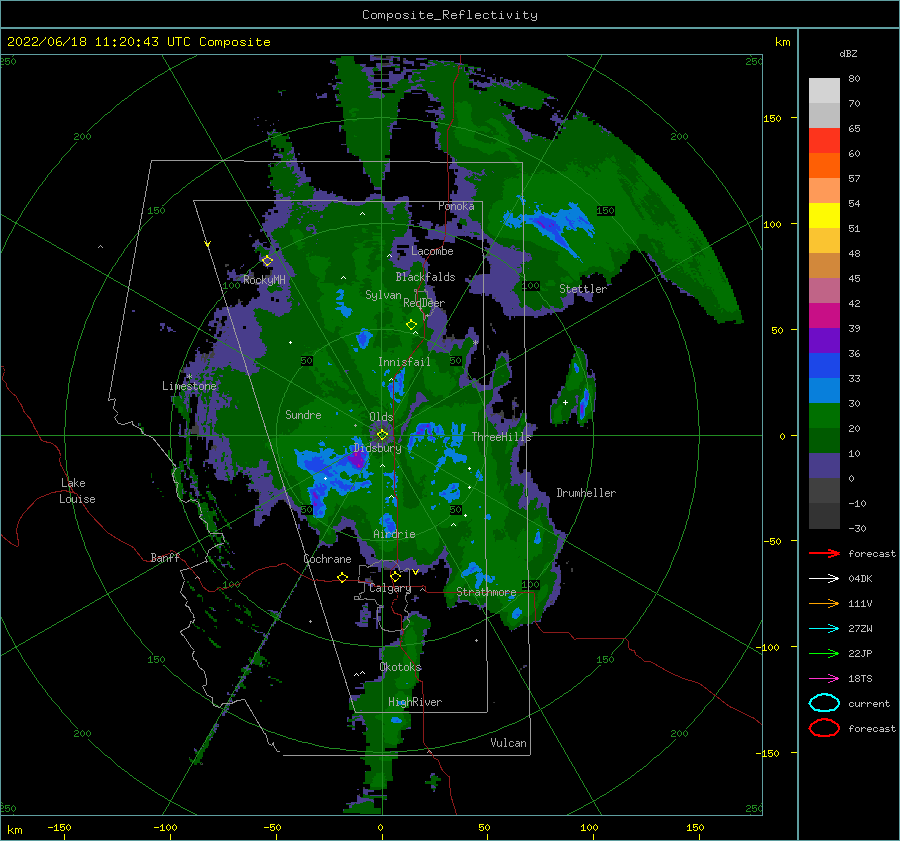The image size is (900, 841).
Task: Click the magenta 42-39 dBZ swatch
Action: click(x=824, y=316)
